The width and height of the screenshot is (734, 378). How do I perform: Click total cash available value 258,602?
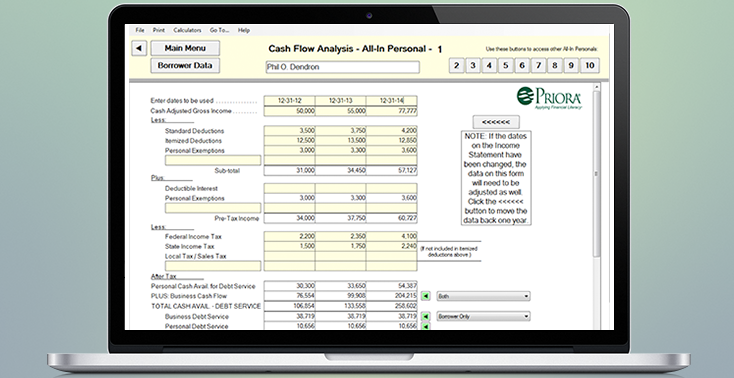(391, 306)
